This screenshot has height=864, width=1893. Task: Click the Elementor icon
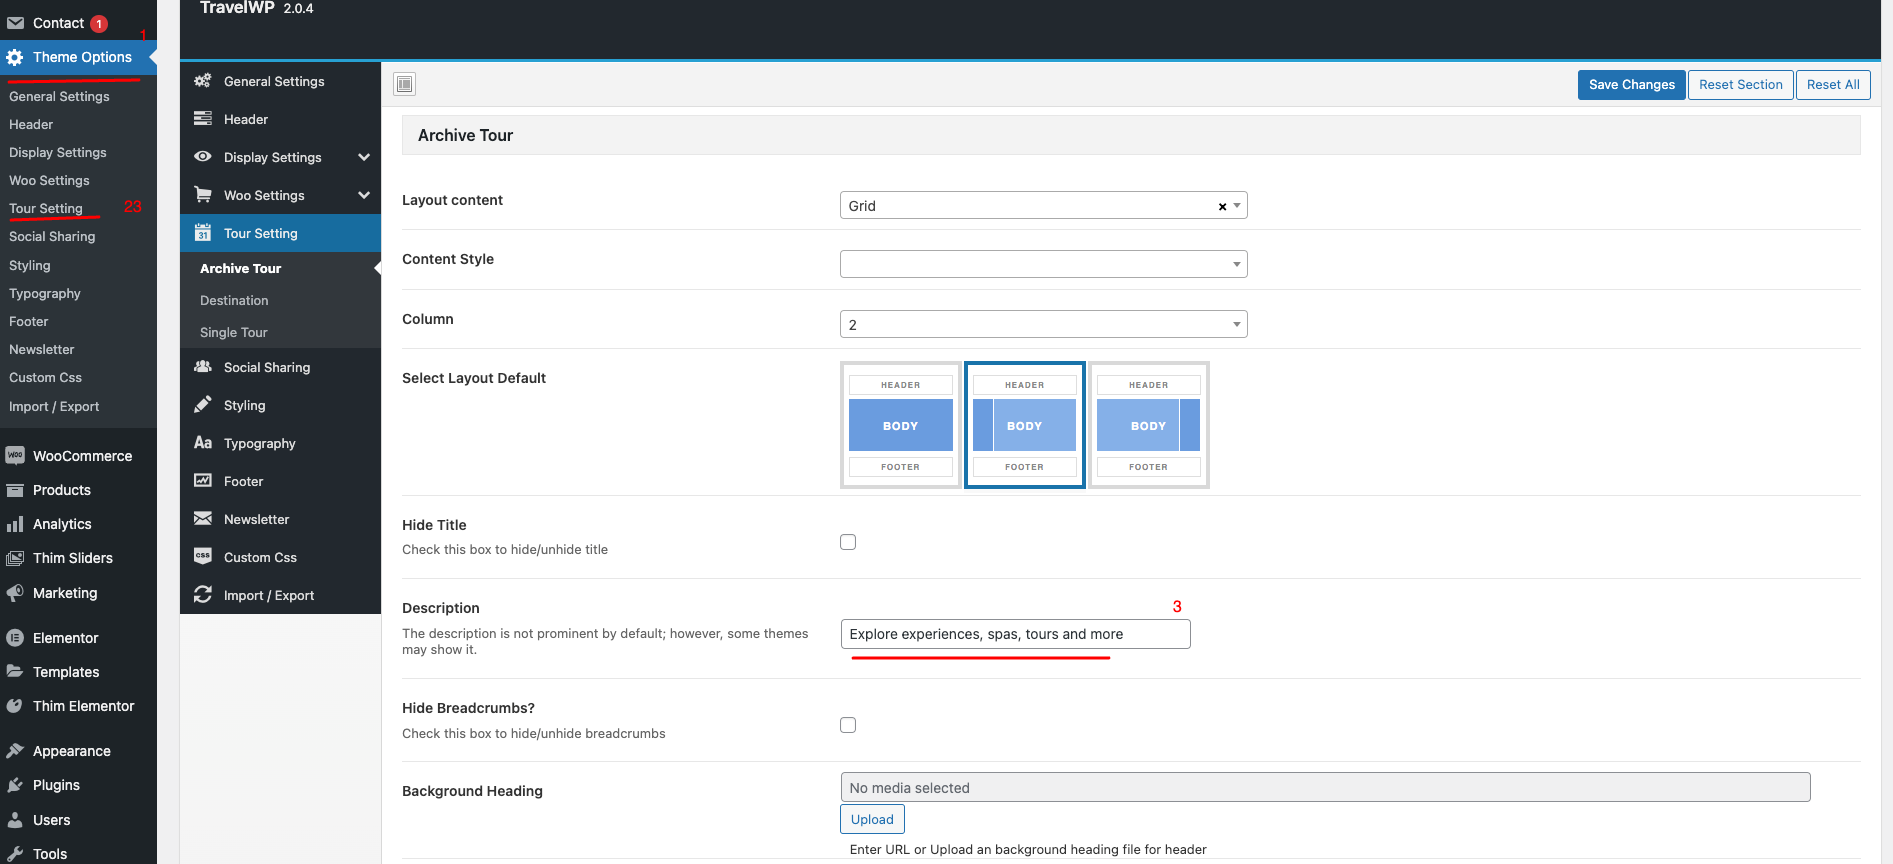pos(15,638)
